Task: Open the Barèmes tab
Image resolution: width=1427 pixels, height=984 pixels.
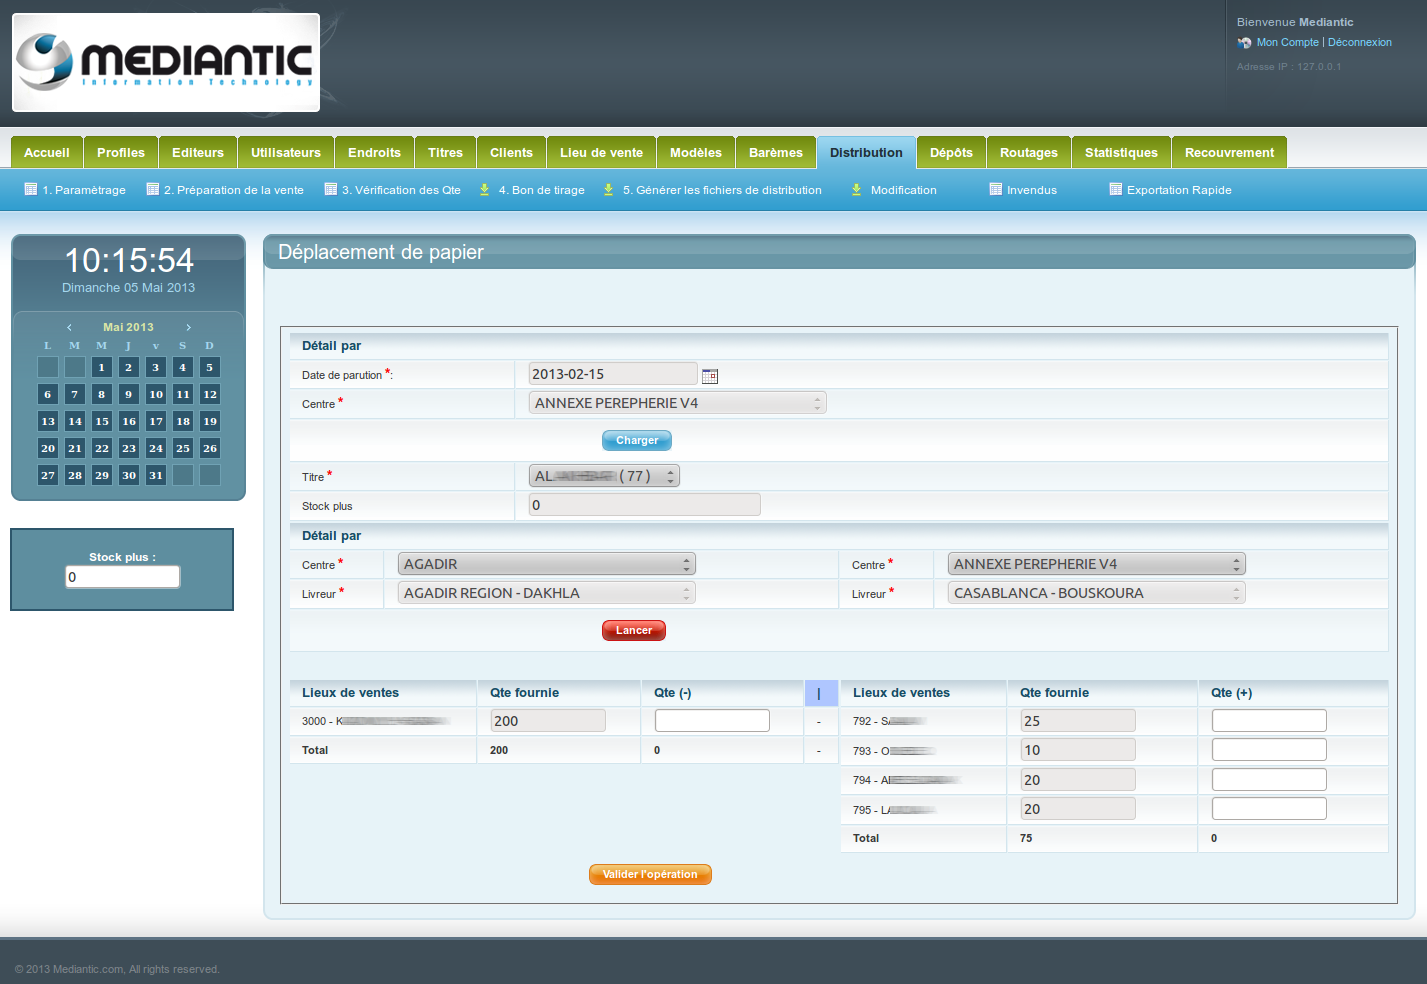Action: click(x=776, y=152)
